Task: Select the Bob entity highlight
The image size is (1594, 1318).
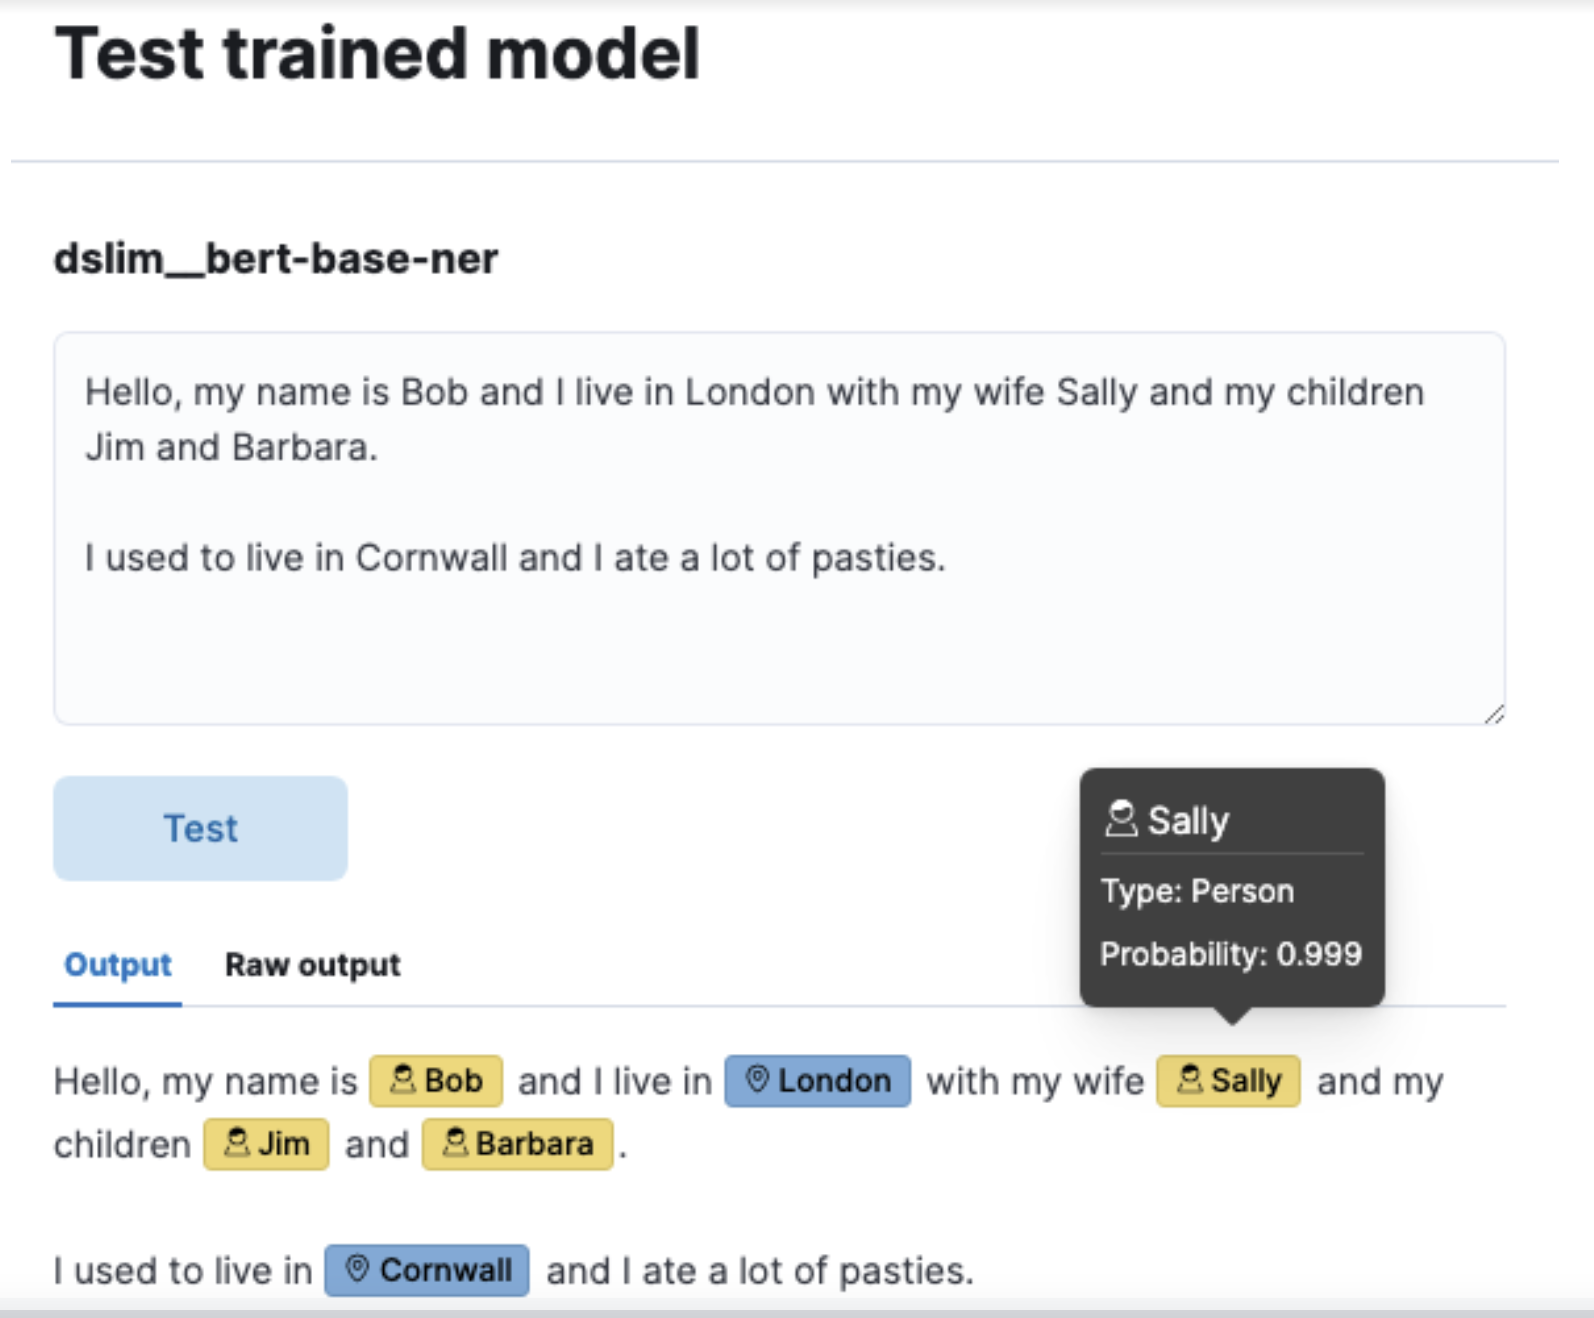Action: 435,1081
